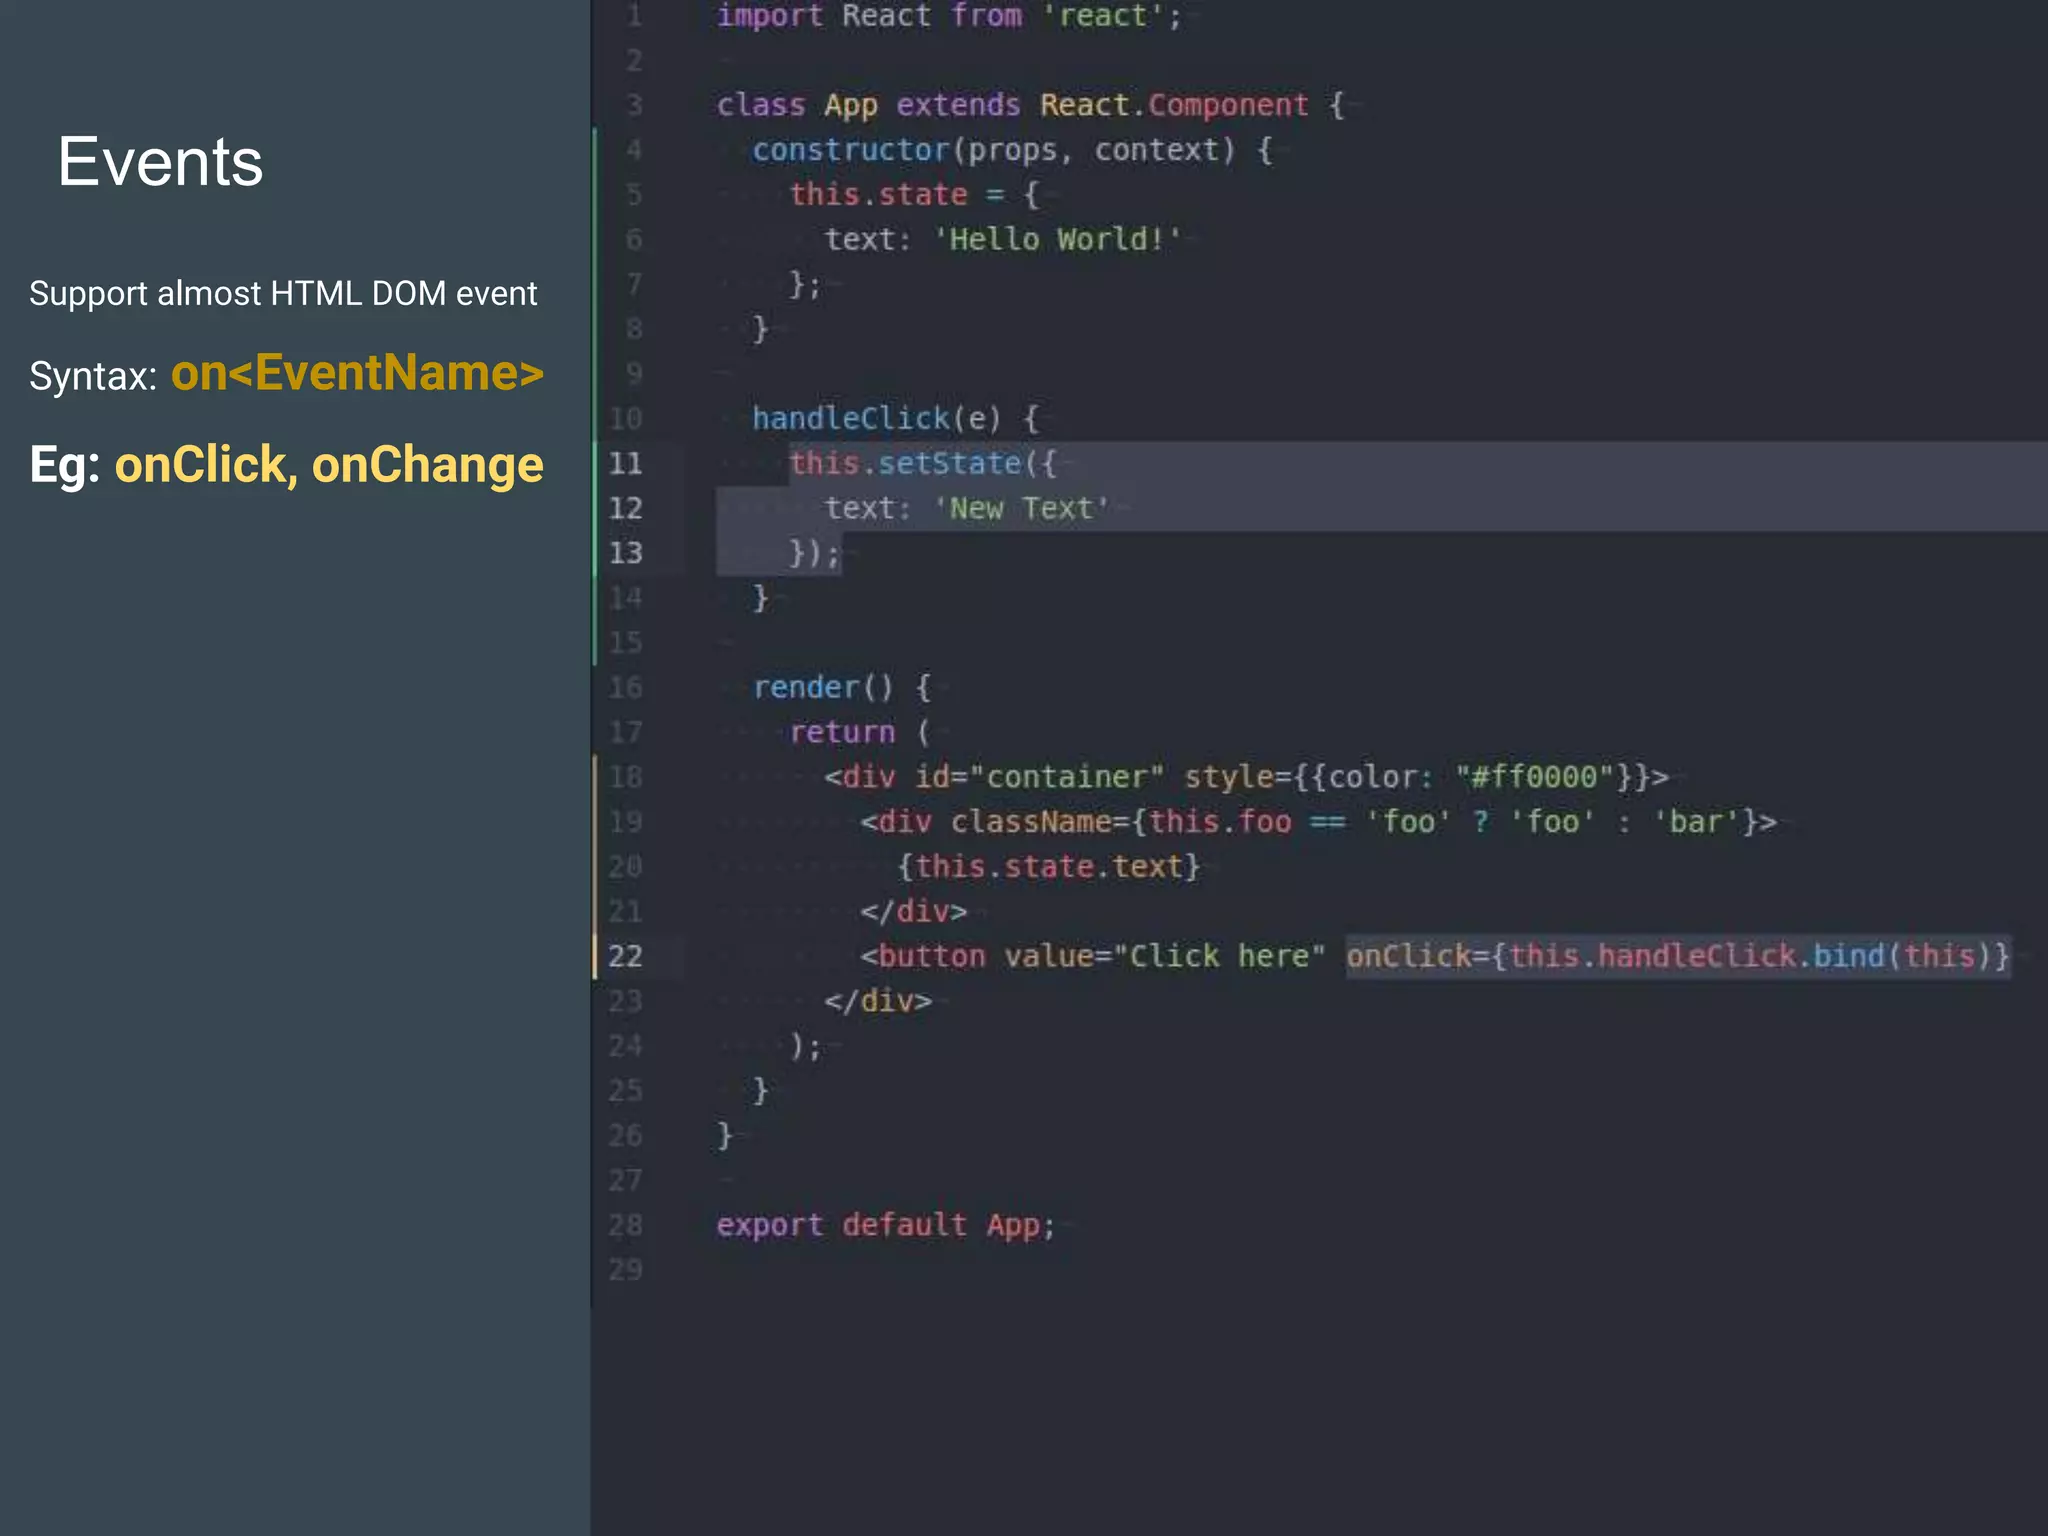Click the 'Events' slide title

(160, 162)
